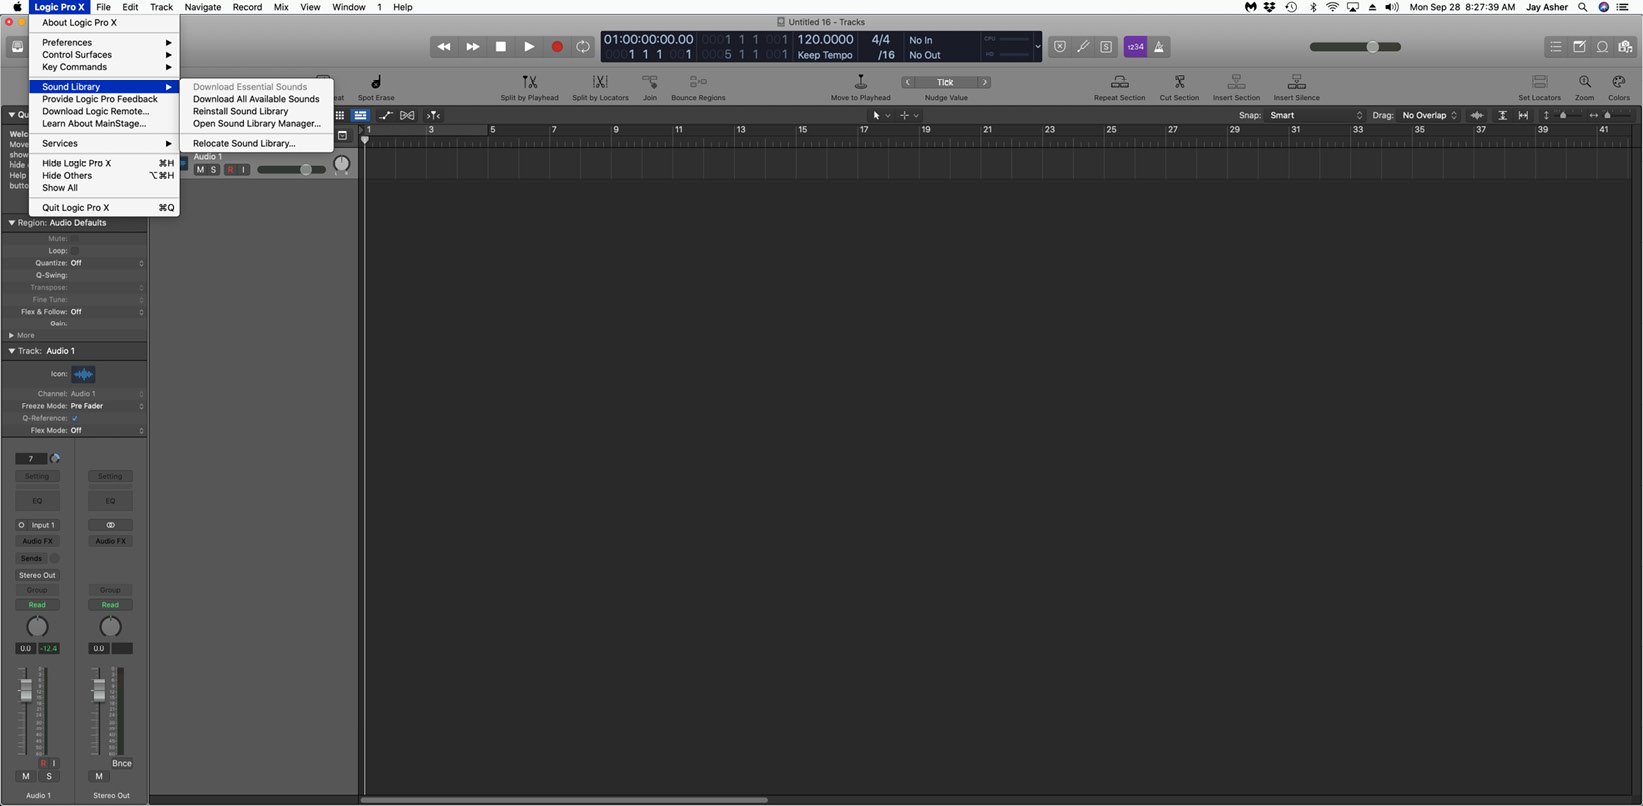The width and height of the screenshot is (1643, 806).
Task: Open the Snap mode dropdown
Action: 1316,115
